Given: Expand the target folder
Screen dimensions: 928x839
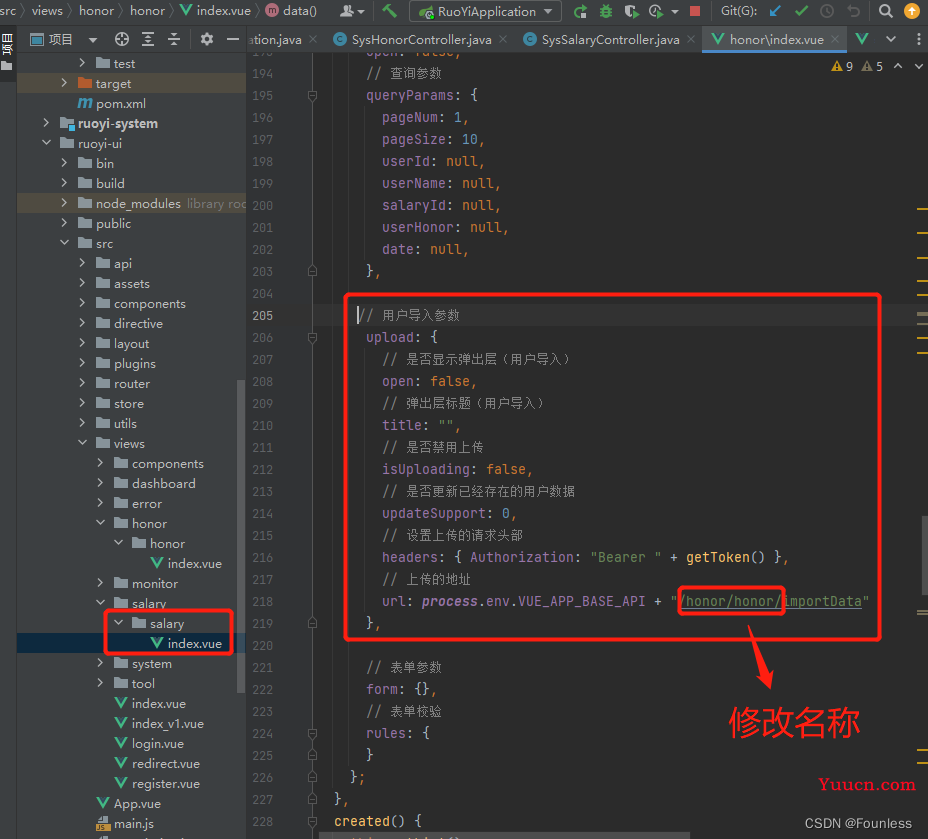Looking at the screenshot, I should pos(64,83).
